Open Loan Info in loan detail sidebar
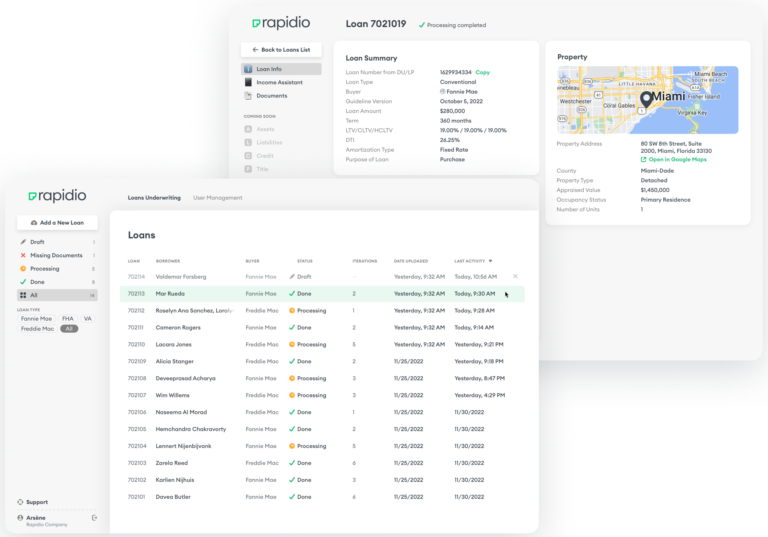Image resolution: width=768 pixels, height=537 pixels. 281,69
